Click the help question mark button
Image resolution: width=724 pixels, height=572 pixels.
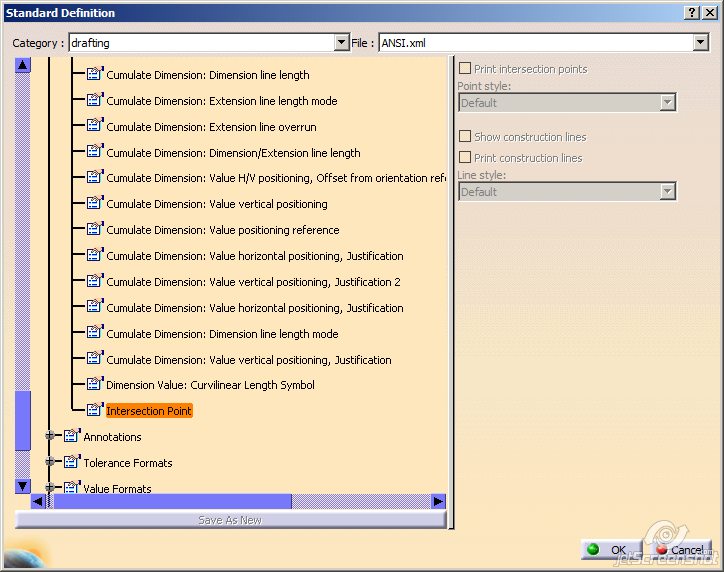coord(692,12)
